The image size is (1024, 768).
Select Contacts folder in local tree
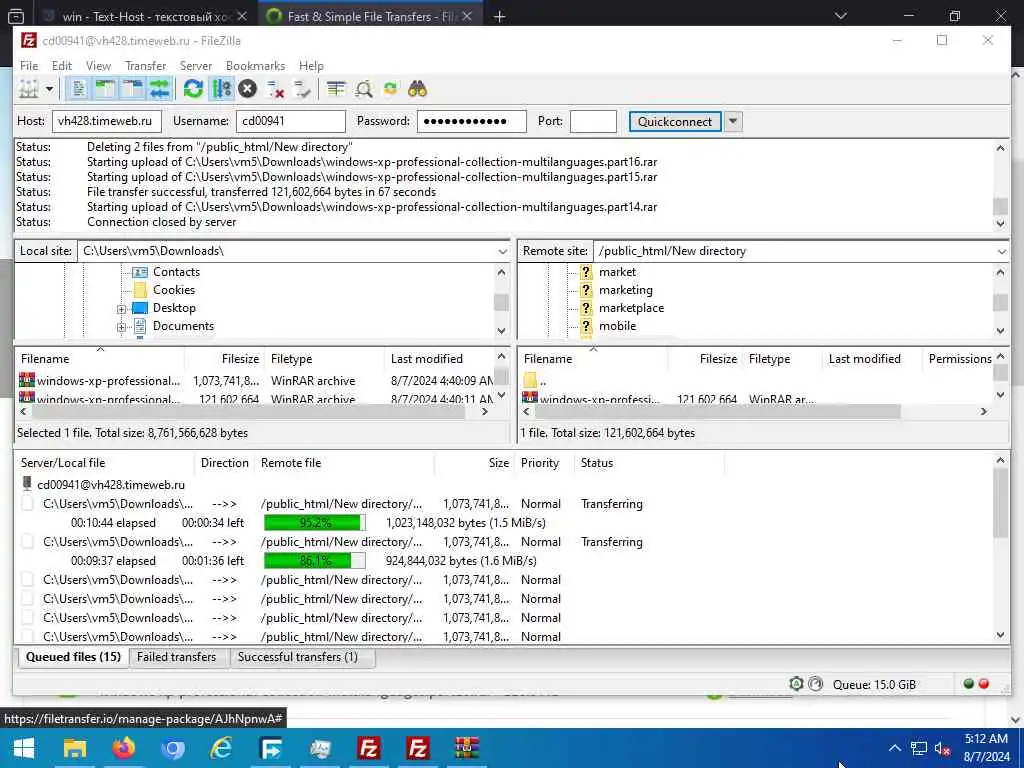(176, 272)
